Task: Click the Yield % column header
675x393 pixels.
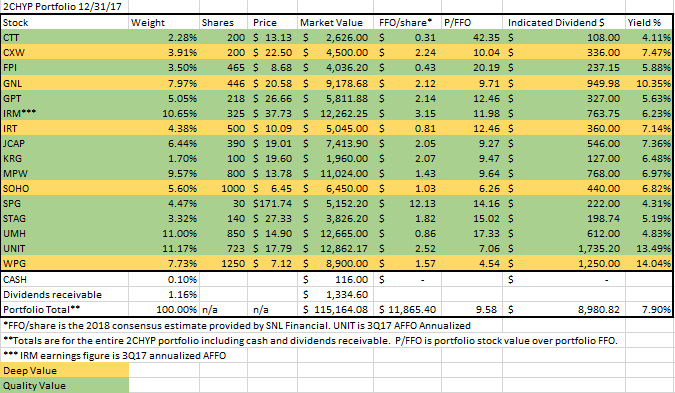Action: point(648,22)
